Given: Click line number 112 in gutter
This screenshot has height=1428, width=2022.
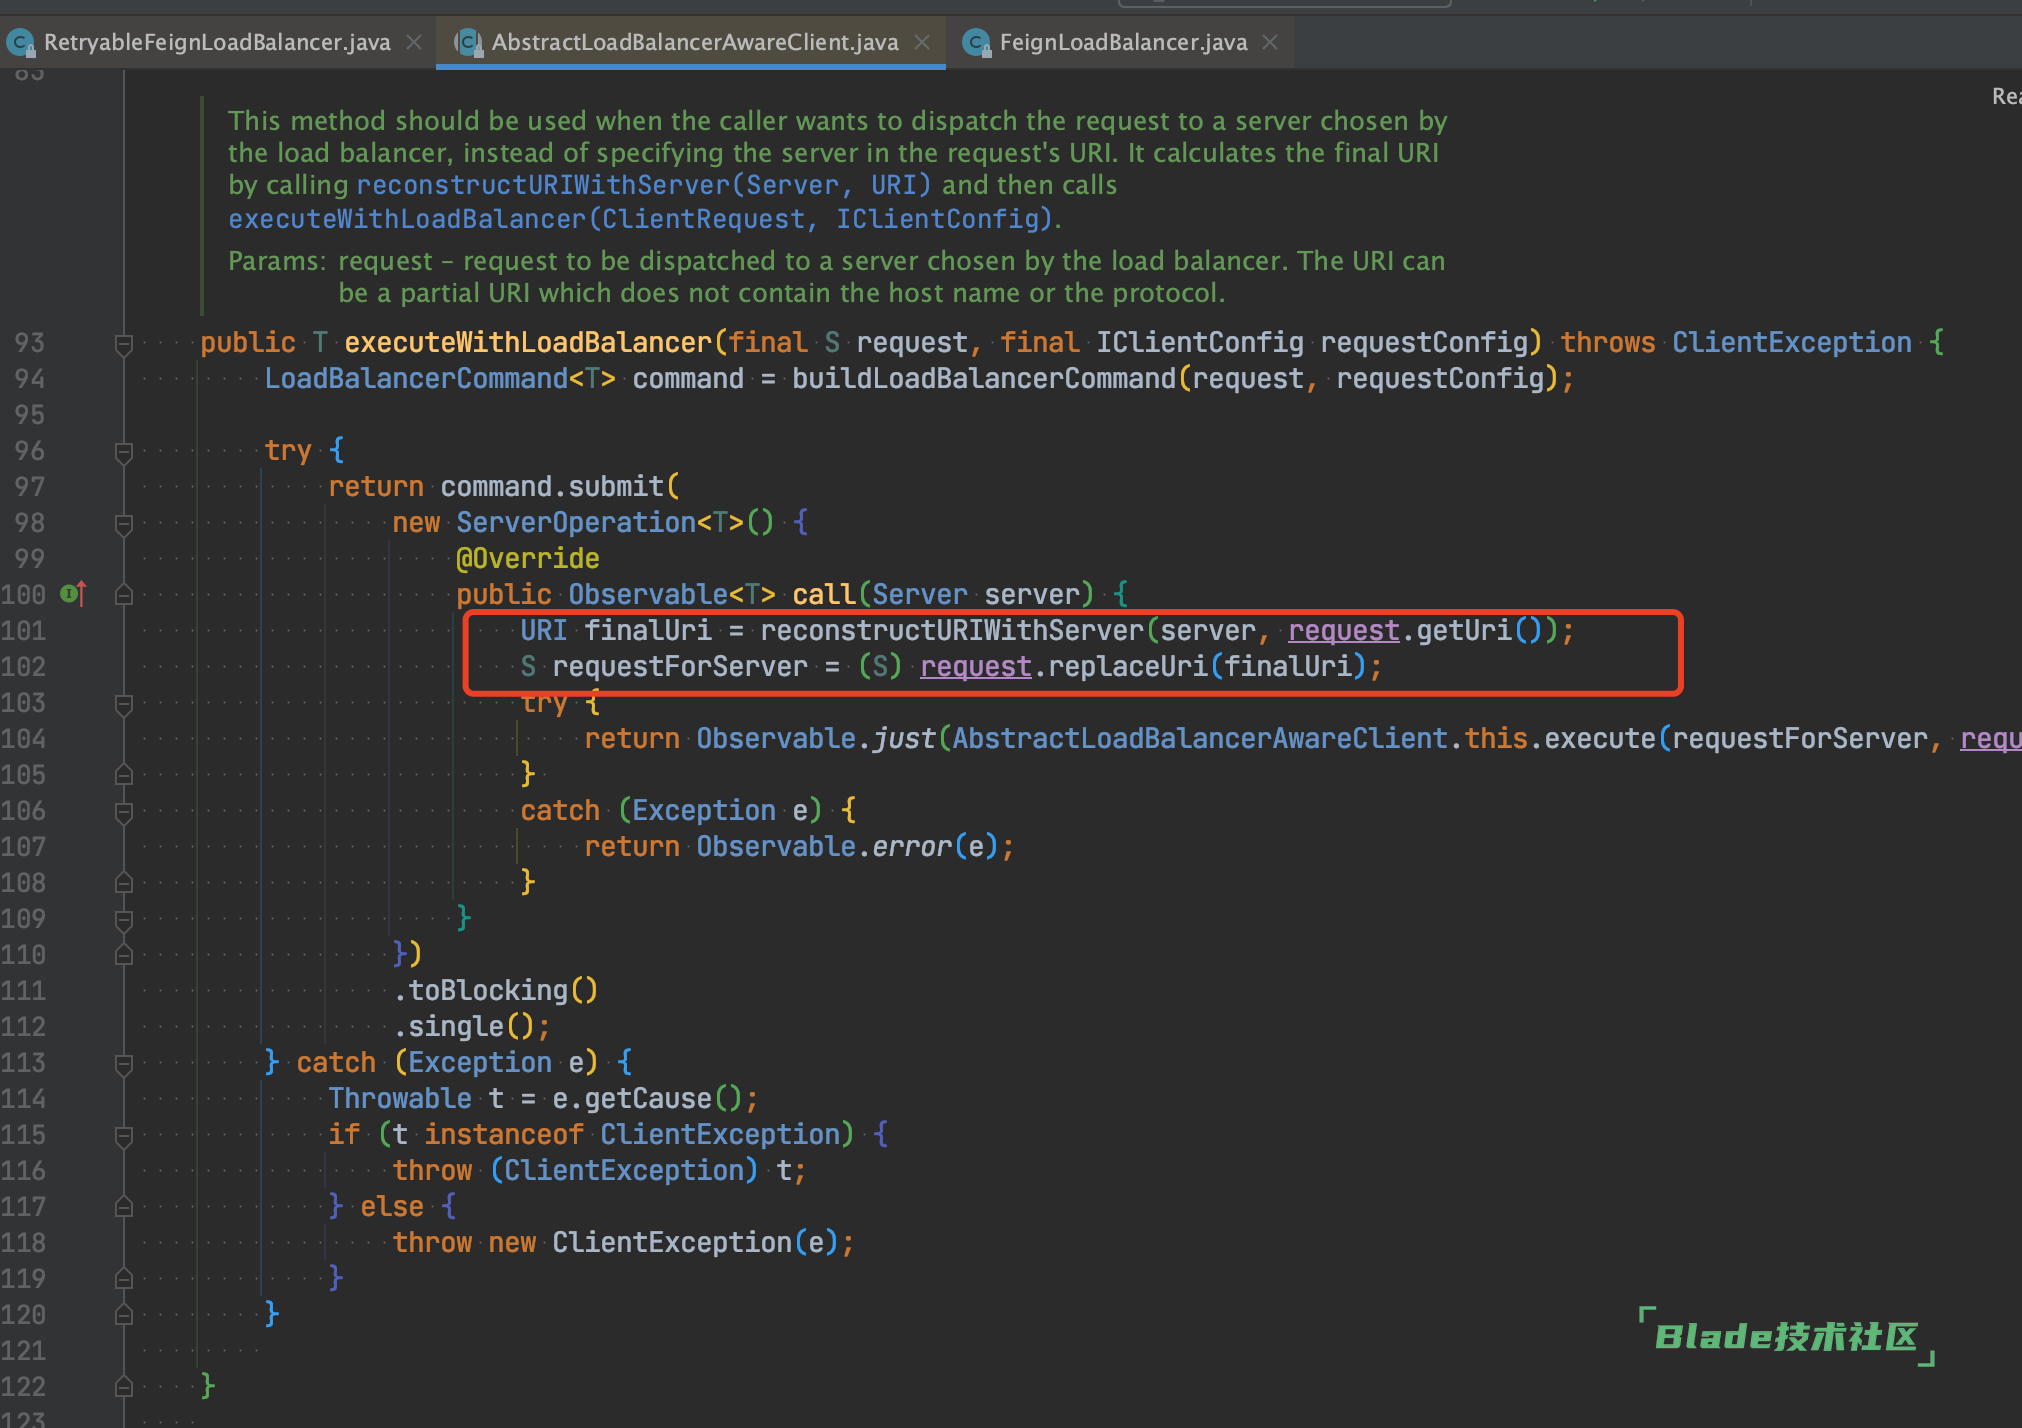Looking at the screenshot, I should pyautogui.click(x=24, y=1027).
